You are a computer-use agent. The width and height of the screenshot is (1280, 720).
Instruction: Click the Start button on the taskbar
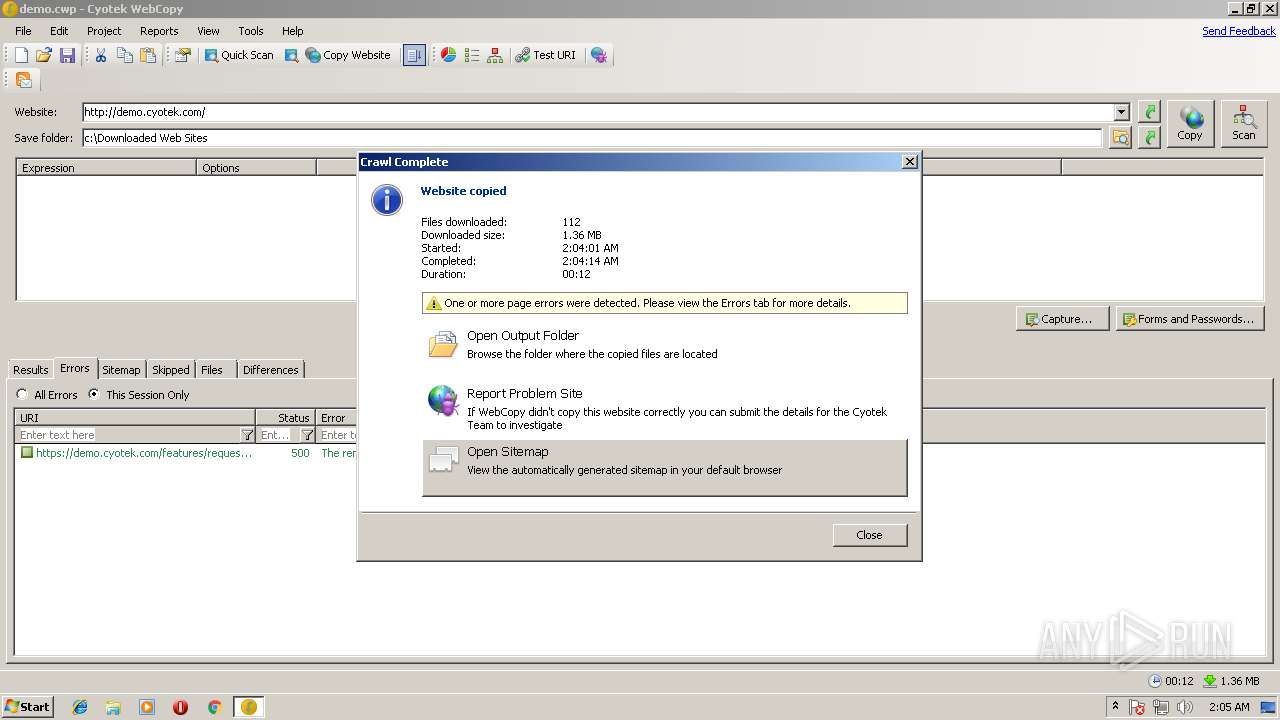pyautogui.click(x=28, y=706)
